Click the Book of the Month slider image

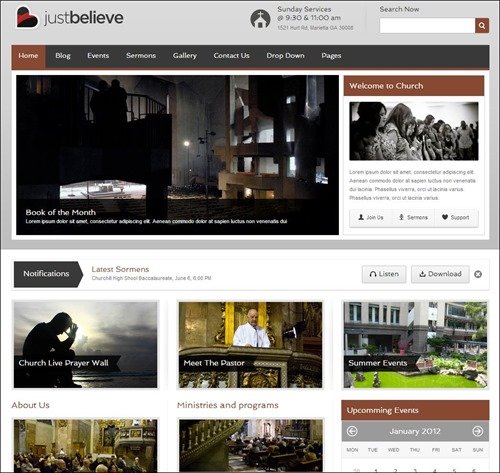pyautogui.click(x=177, y=155)
